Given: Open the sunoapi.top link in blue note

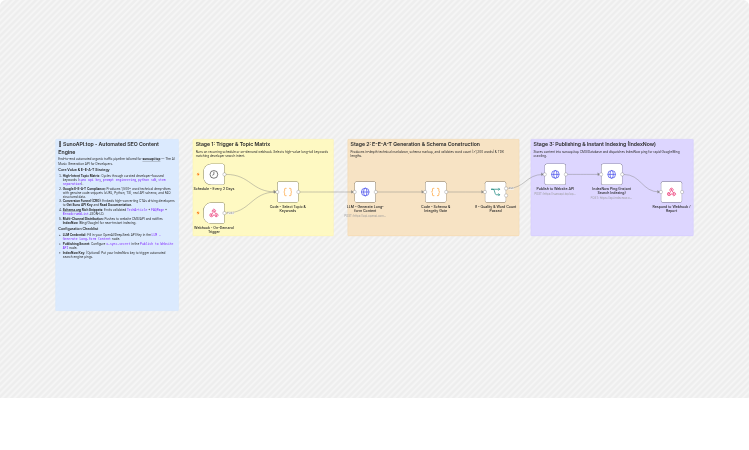Looking at the screenshot, I should [151, 159].
